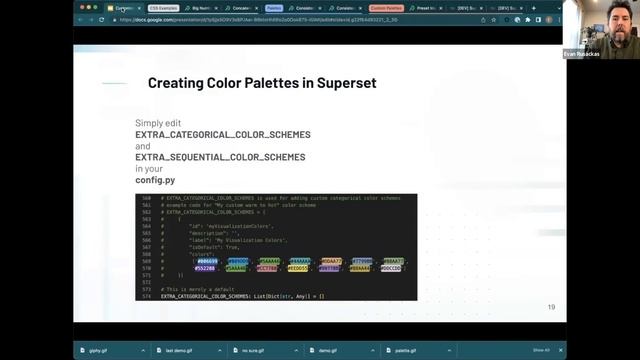The height and width of the screenshot is (360, 640).
Task: Expand options arrow for last demo.gif download
Action: 220,350
